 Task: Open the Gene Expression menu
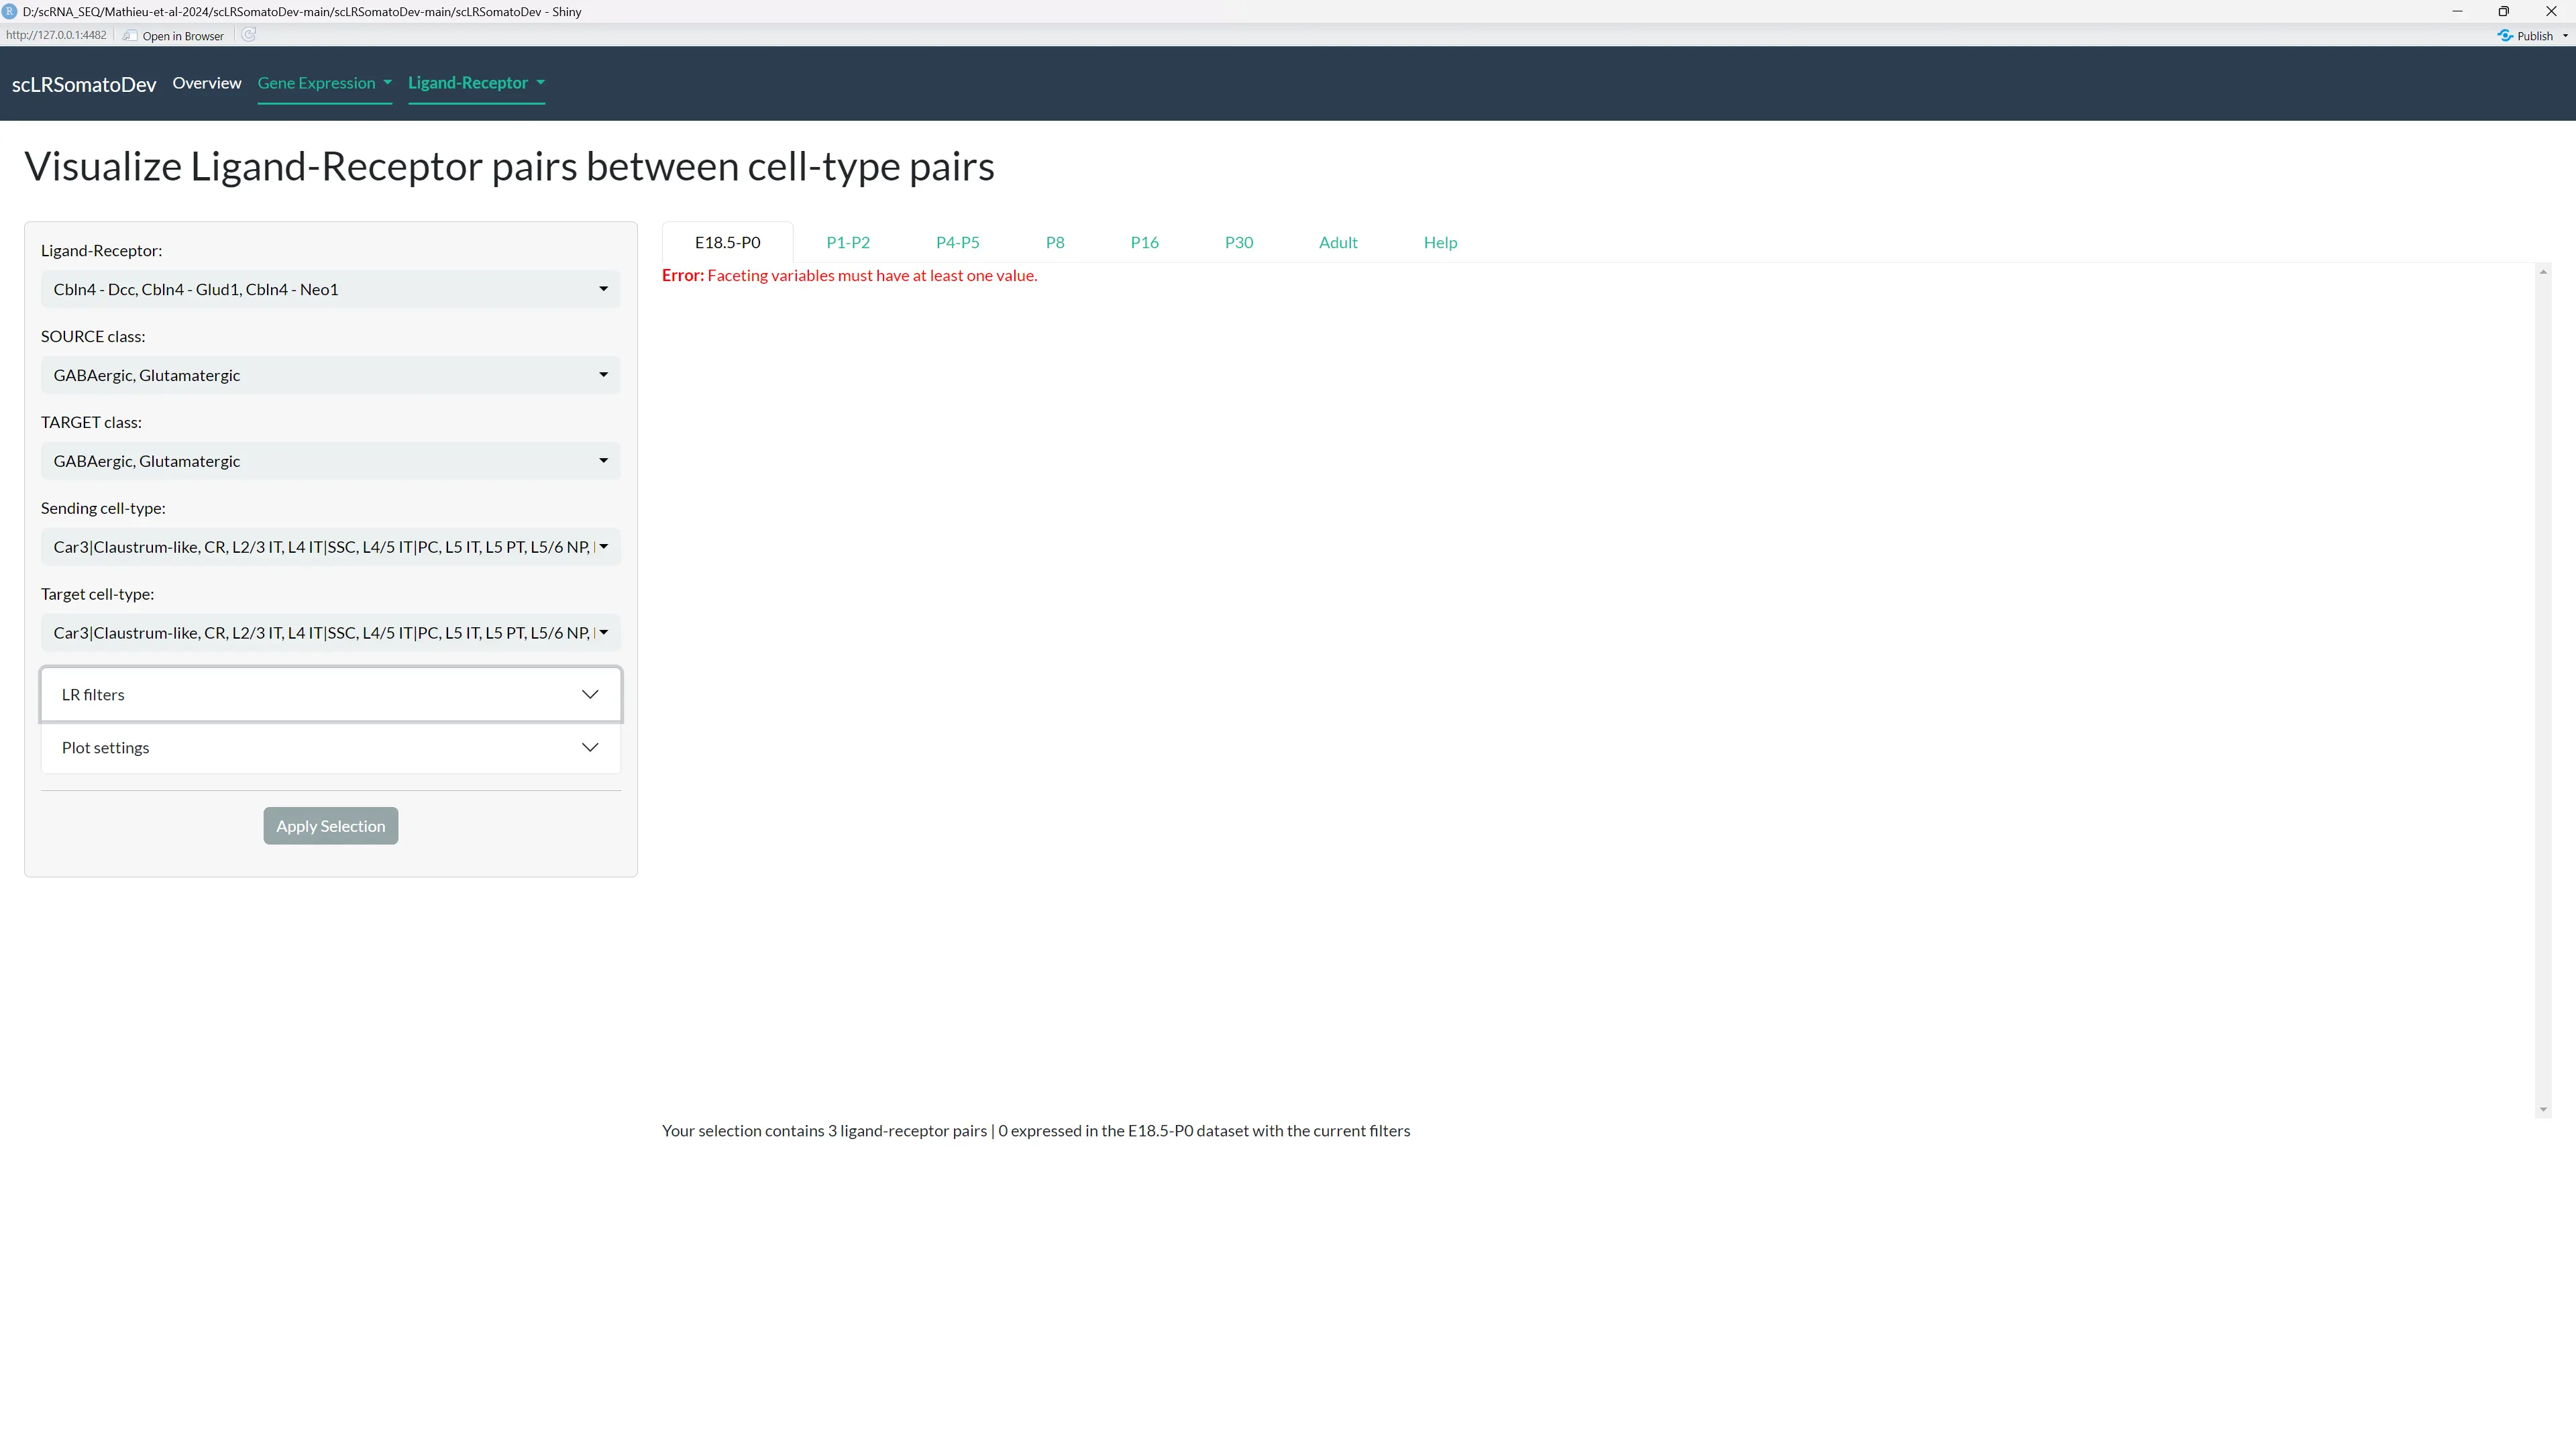tap(324, 83)
